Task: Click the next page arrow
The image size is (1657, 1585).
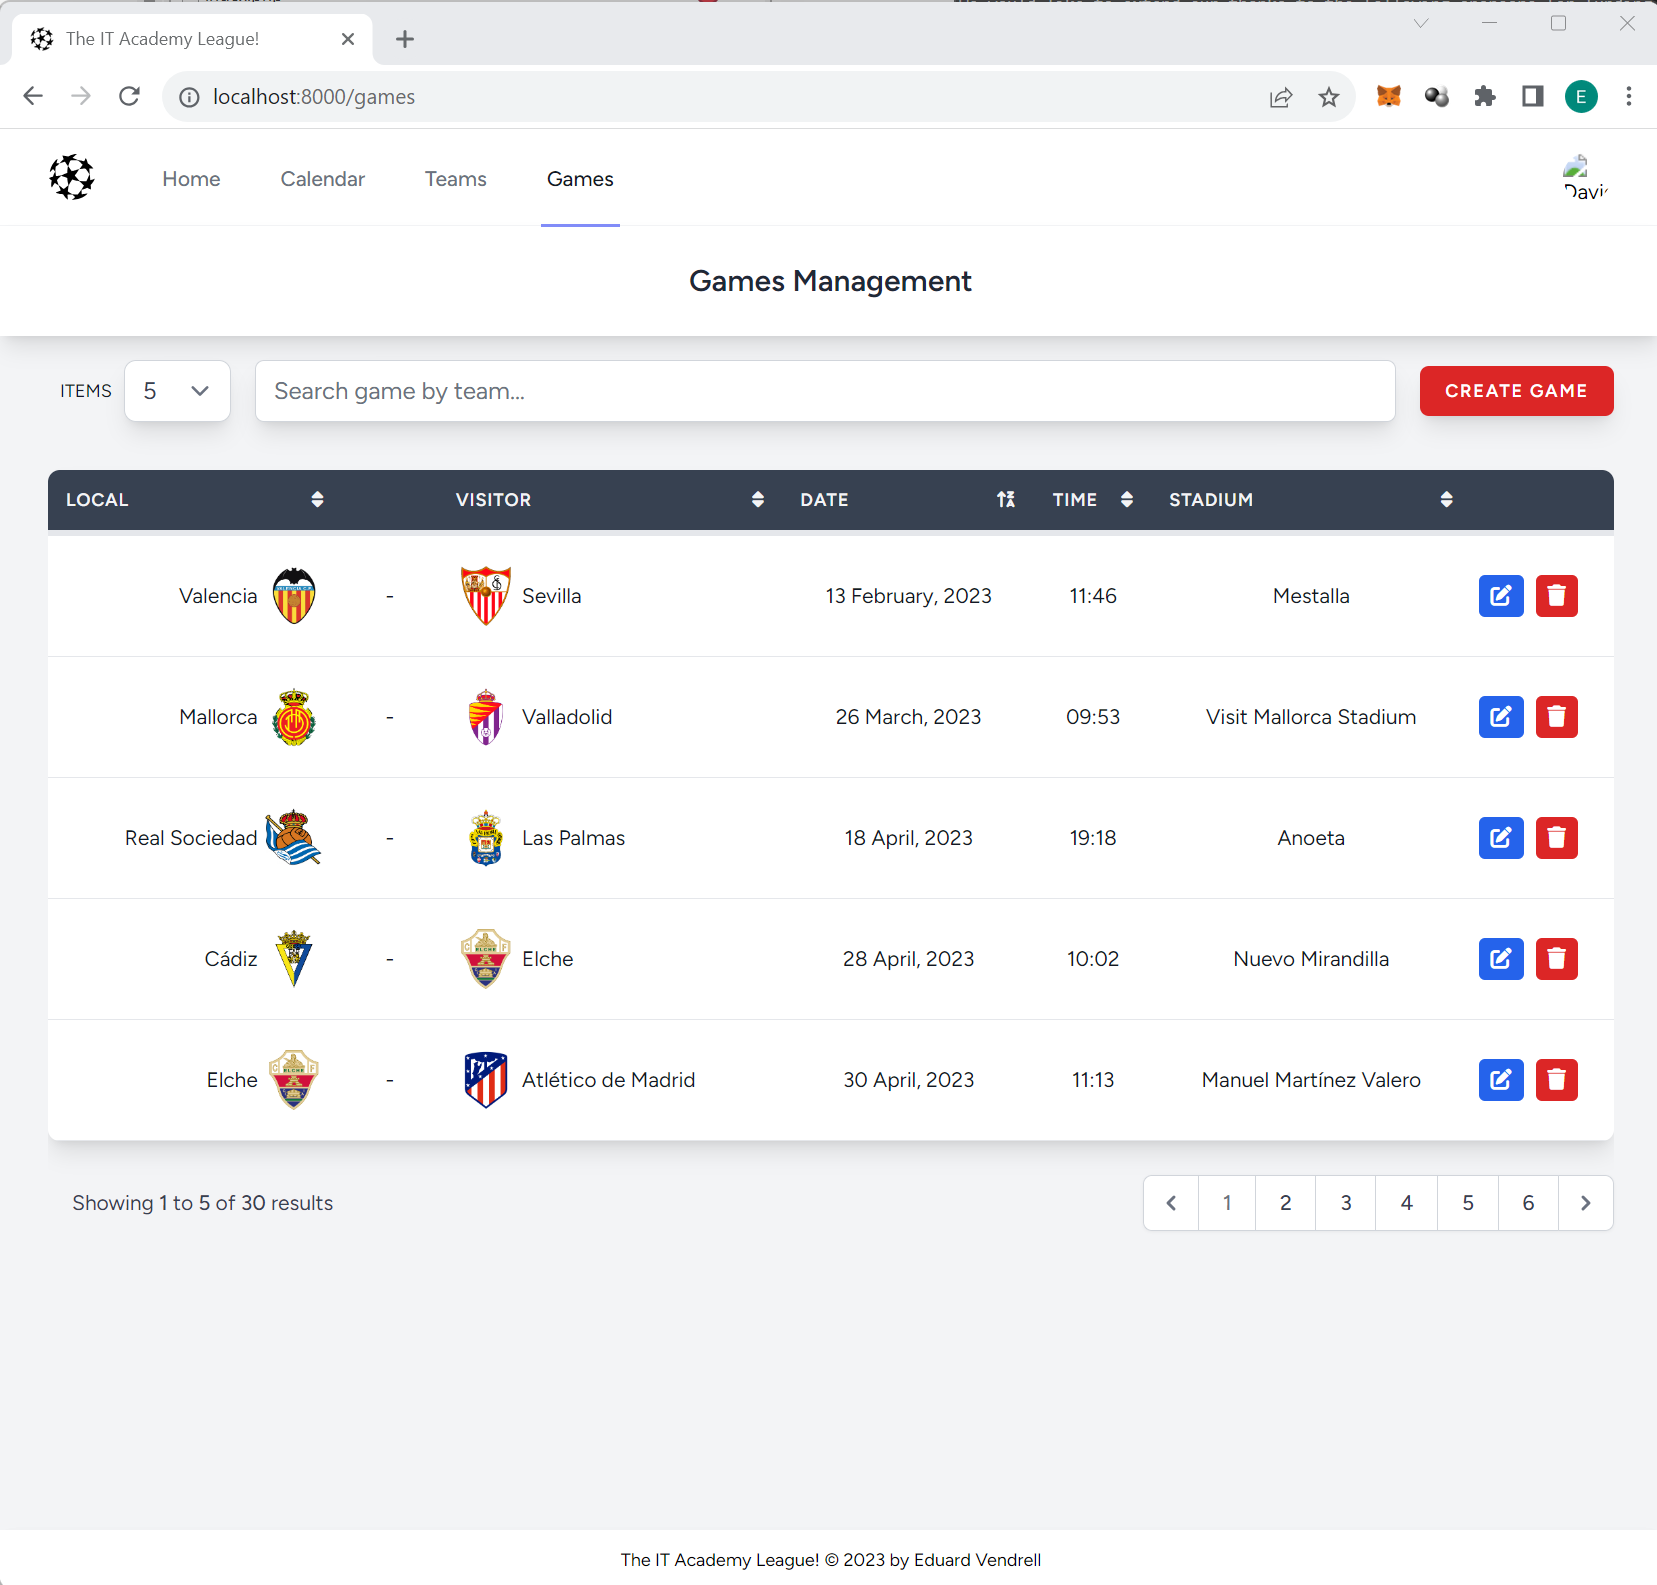Action: pyautogui.click(x=1585, y=1203)
